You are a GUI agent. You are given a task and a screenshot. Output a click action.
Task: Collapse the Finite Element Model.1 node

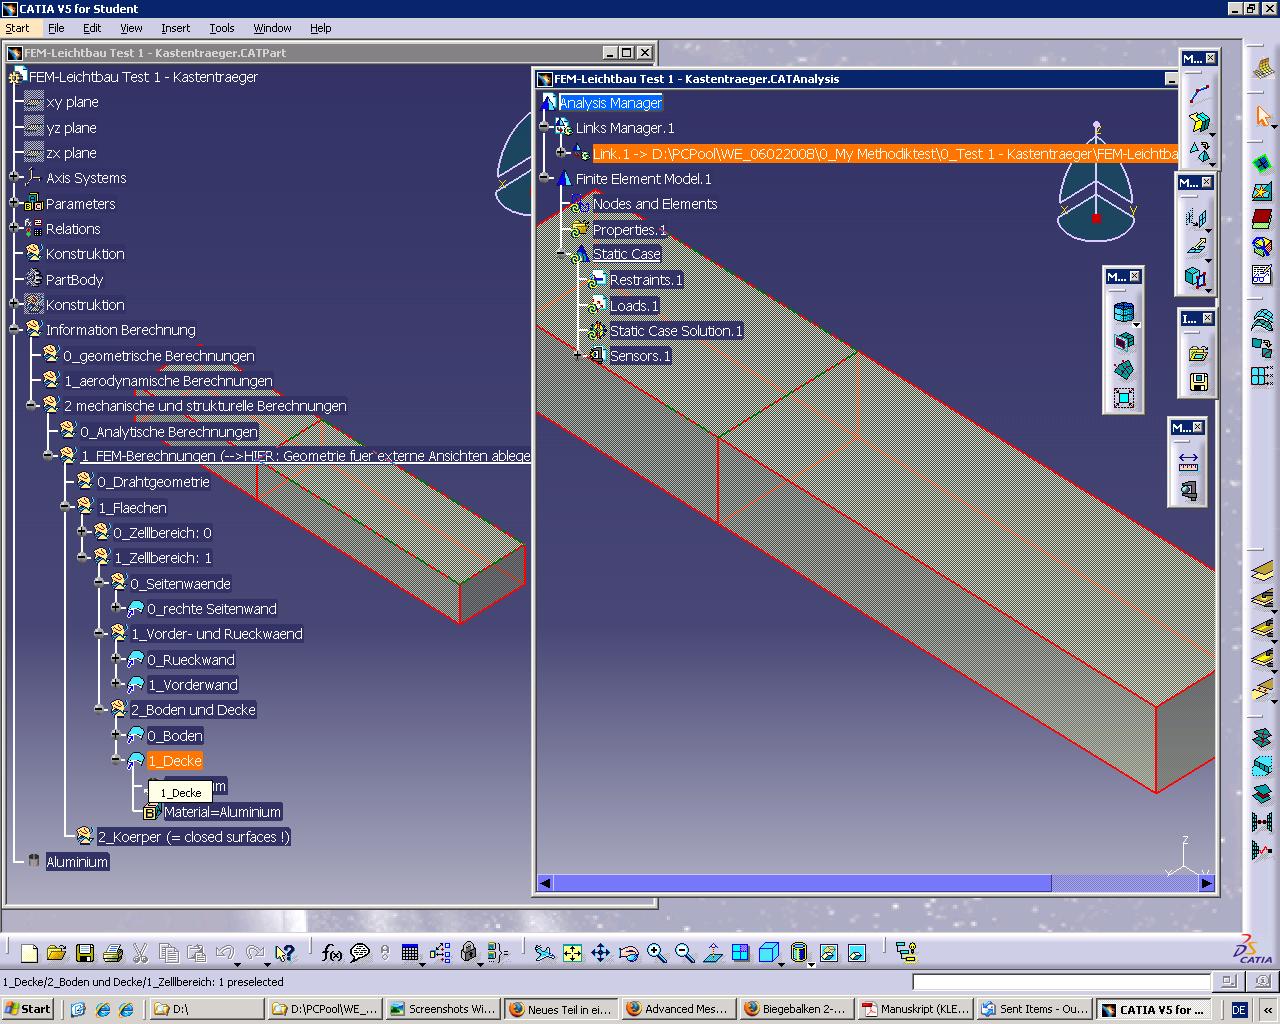(x=545, y=179)
